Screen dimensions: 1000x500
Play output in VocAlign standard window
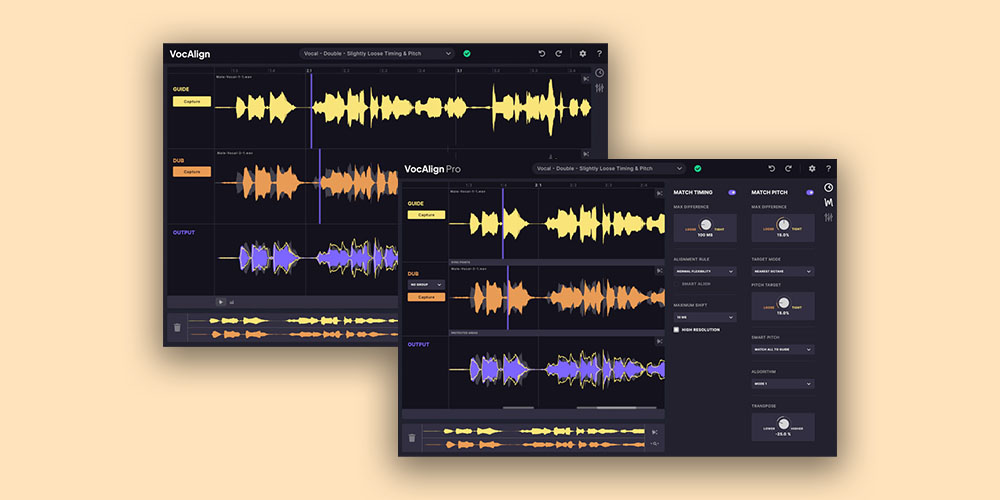pyautogui.click(x=221, y=302)
